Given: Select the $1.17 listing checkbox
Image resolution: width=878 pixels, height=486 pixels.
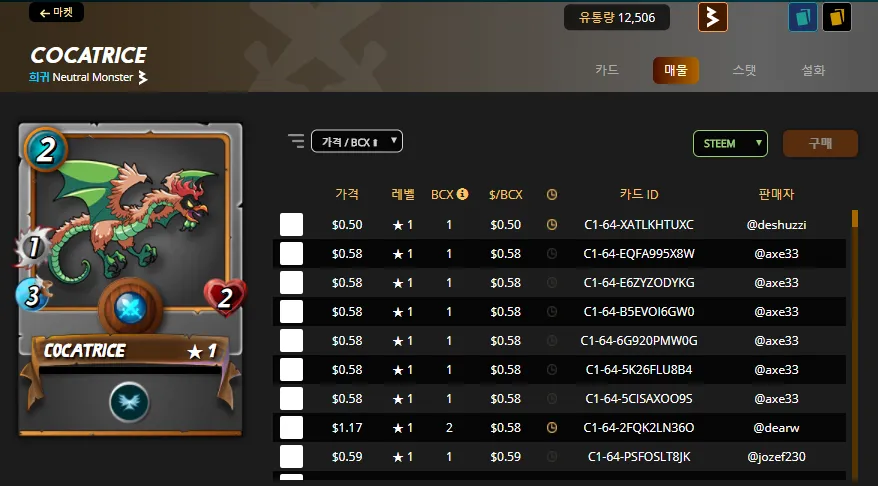Looking at the screenshot, I should tap(291, 428).
